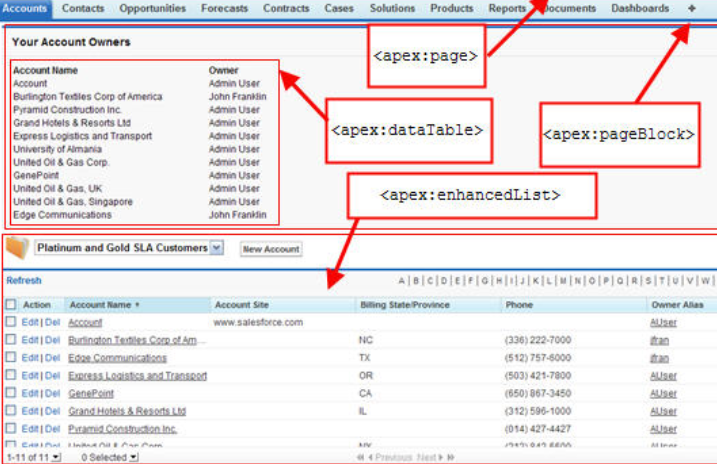Click the Refresh link
This screenshot has width=717, height=464.
[x=24, y=281]
